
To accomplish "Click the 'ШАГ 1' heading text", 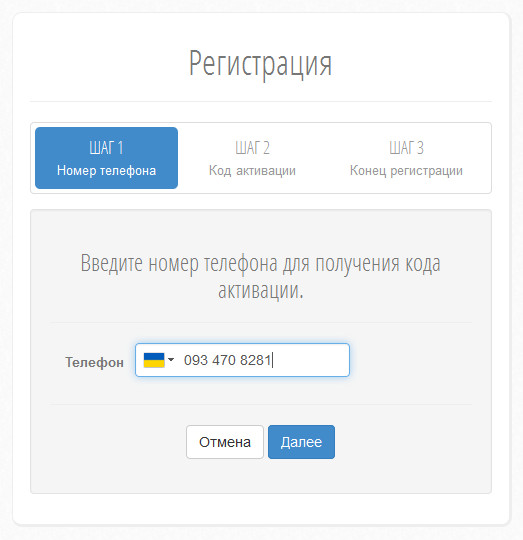I will click(x=106, y=148).
